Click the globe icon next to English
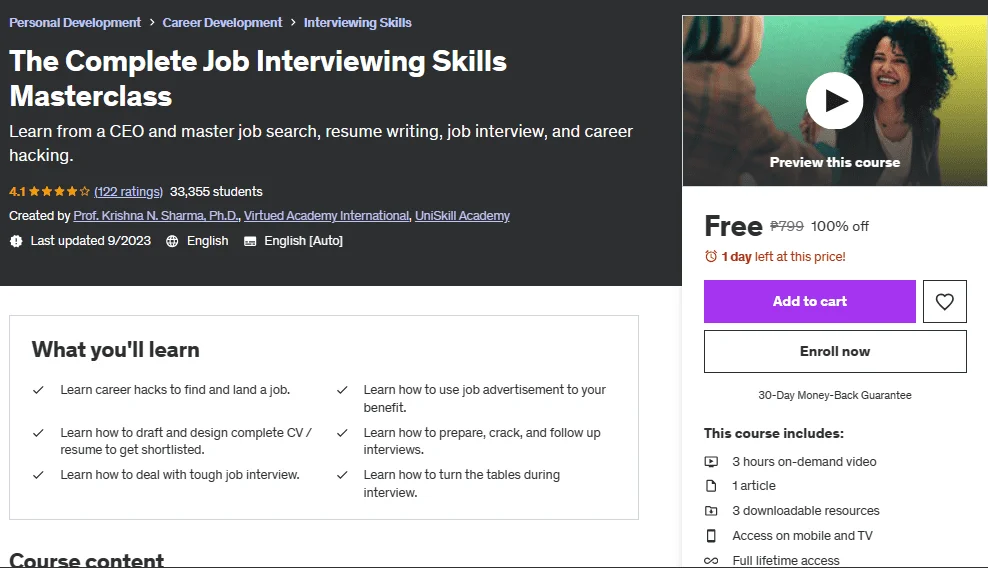 tap(172, 241)
